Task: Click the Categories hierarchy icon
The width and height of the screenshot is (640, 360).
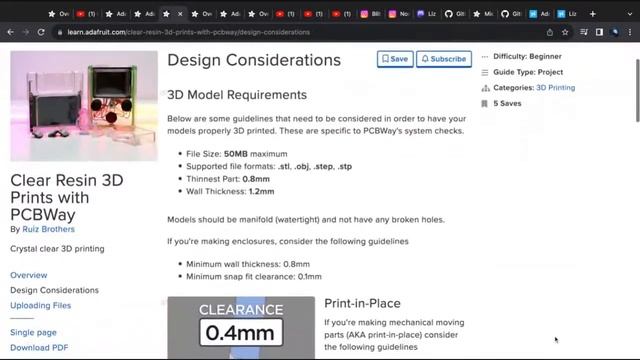Action: 485,88
